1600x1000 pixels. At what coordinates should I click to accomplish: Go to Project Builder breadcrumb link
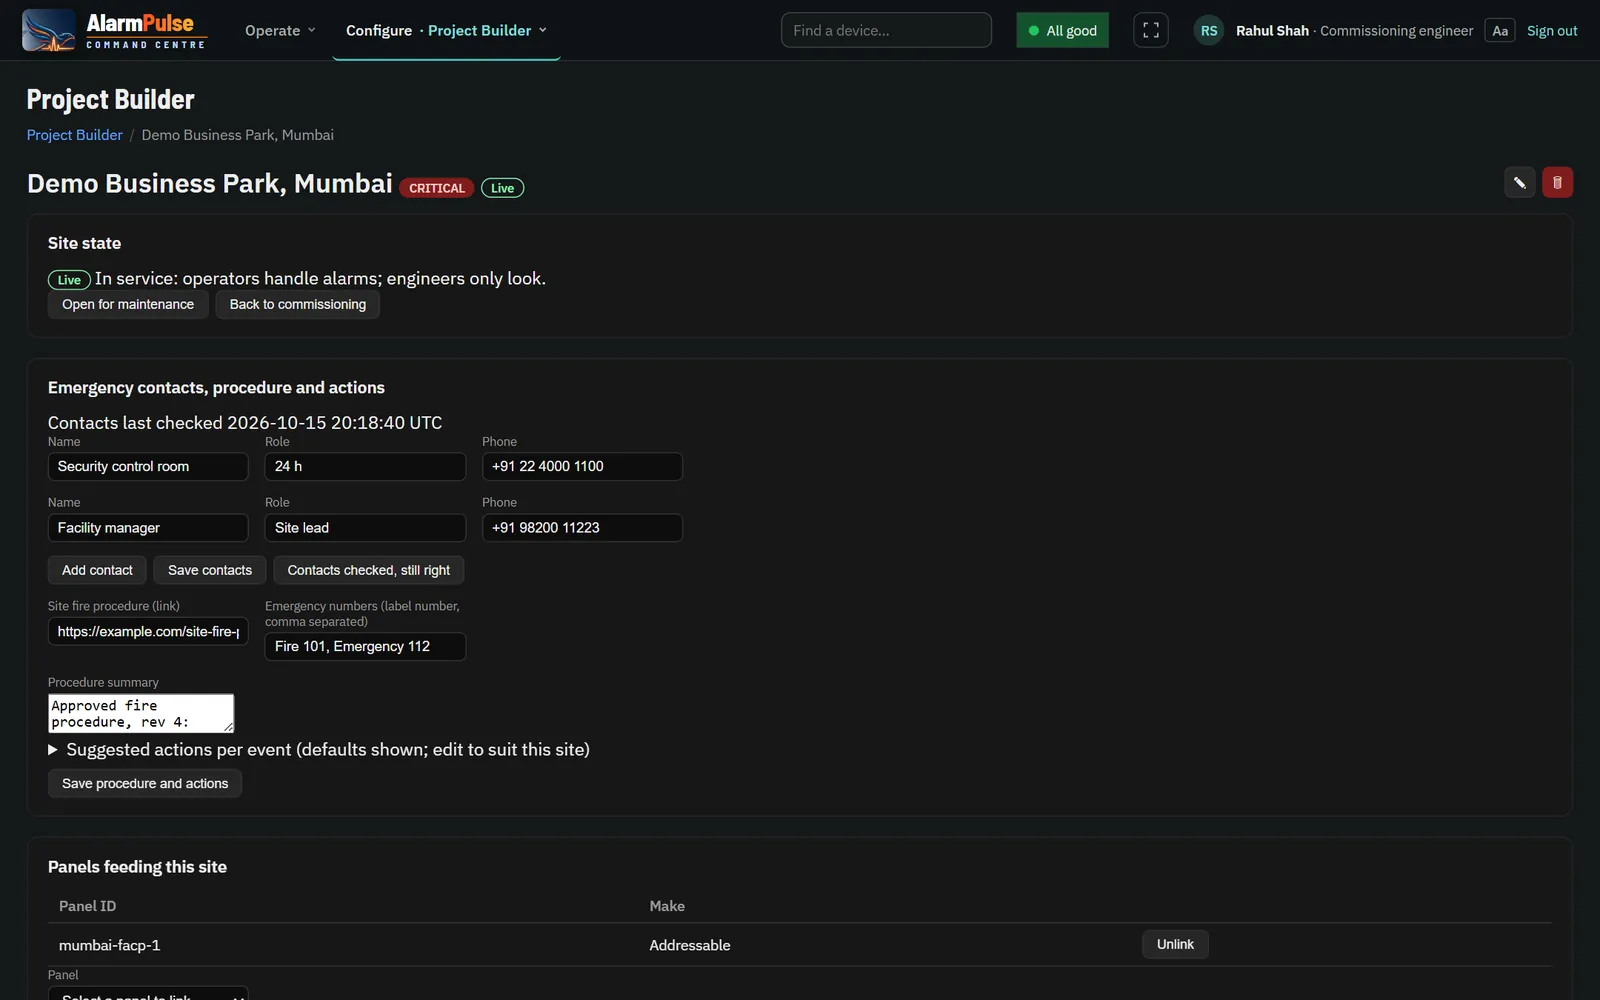click(x=75, y=135)
